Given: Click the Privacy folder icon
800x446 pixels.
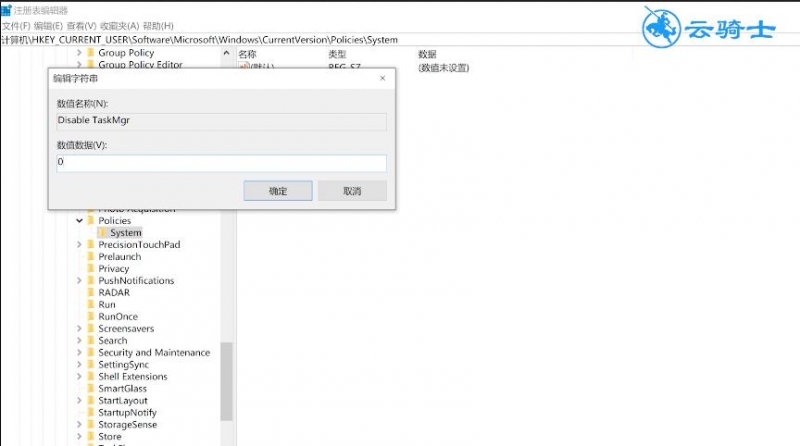Looking at the screenshot, I should click(x=91, y=268).
